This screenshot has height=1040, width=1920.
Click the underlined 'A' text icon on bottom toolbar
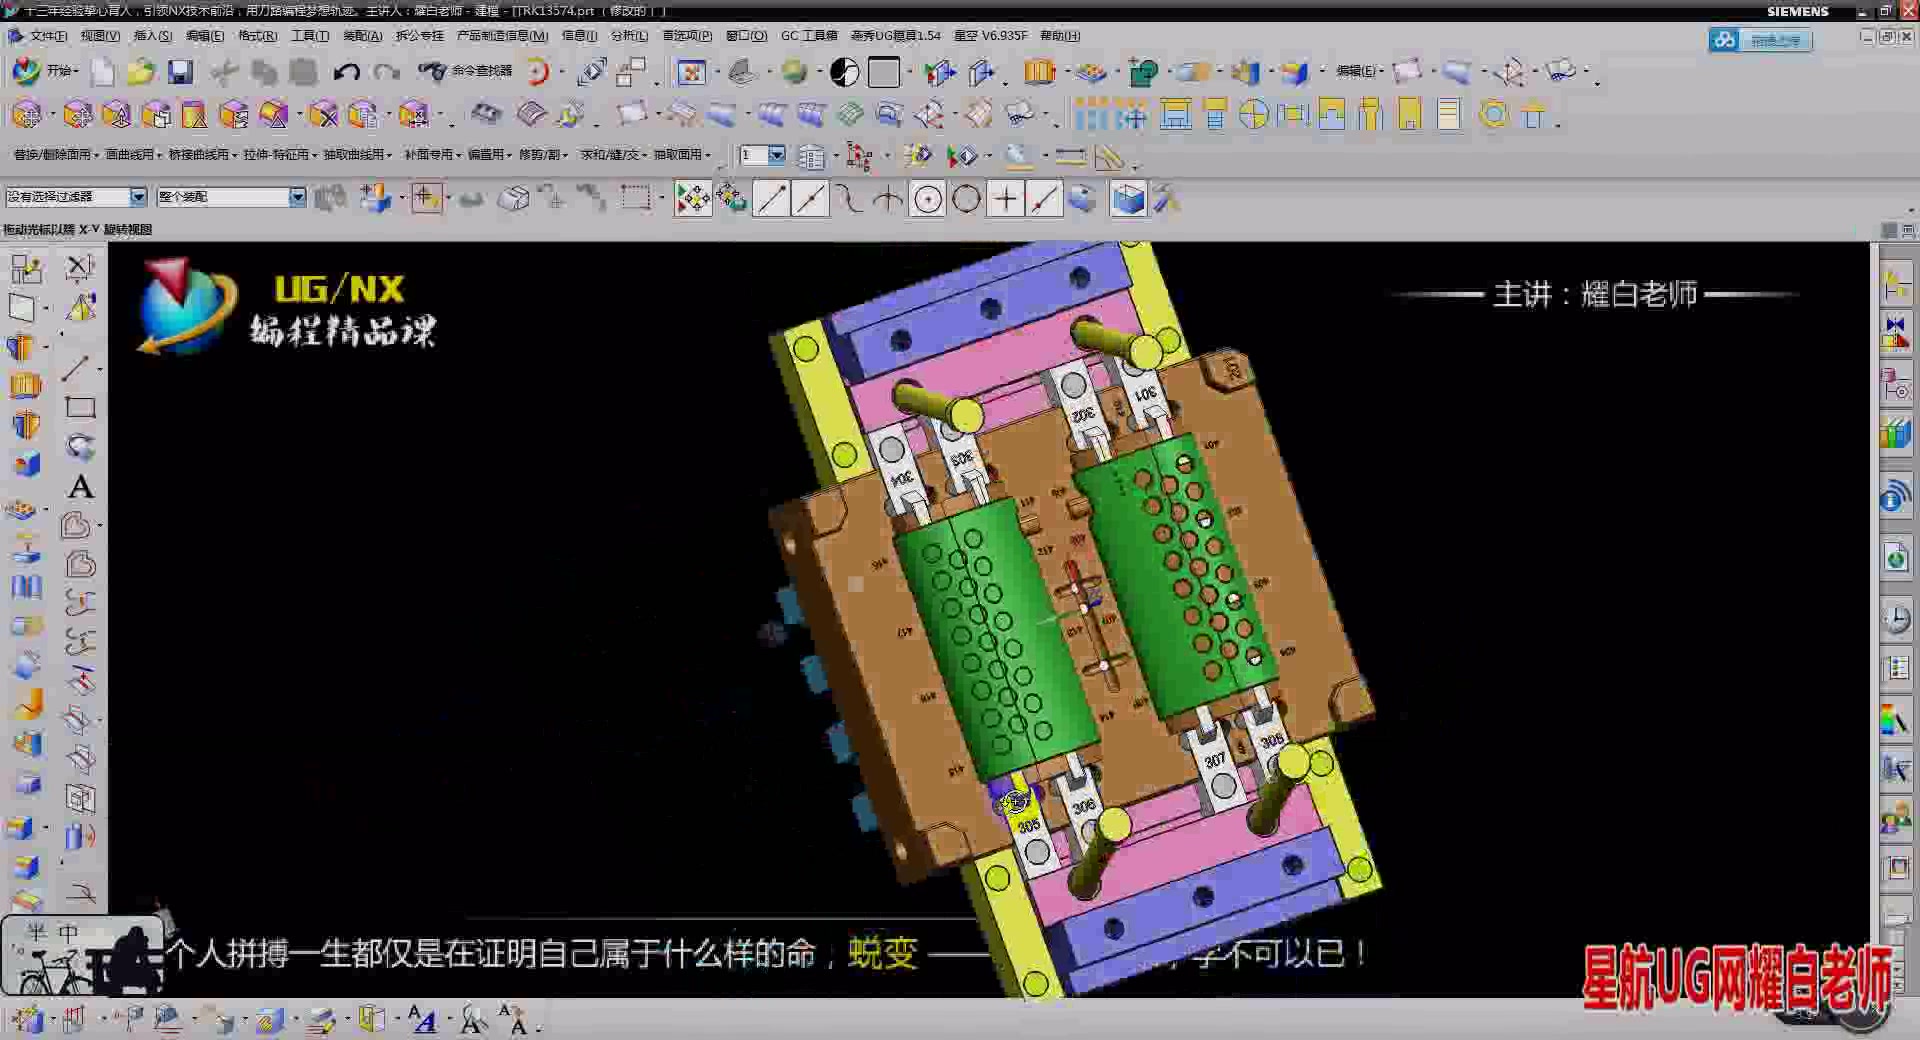click(x=423, y=1020)
